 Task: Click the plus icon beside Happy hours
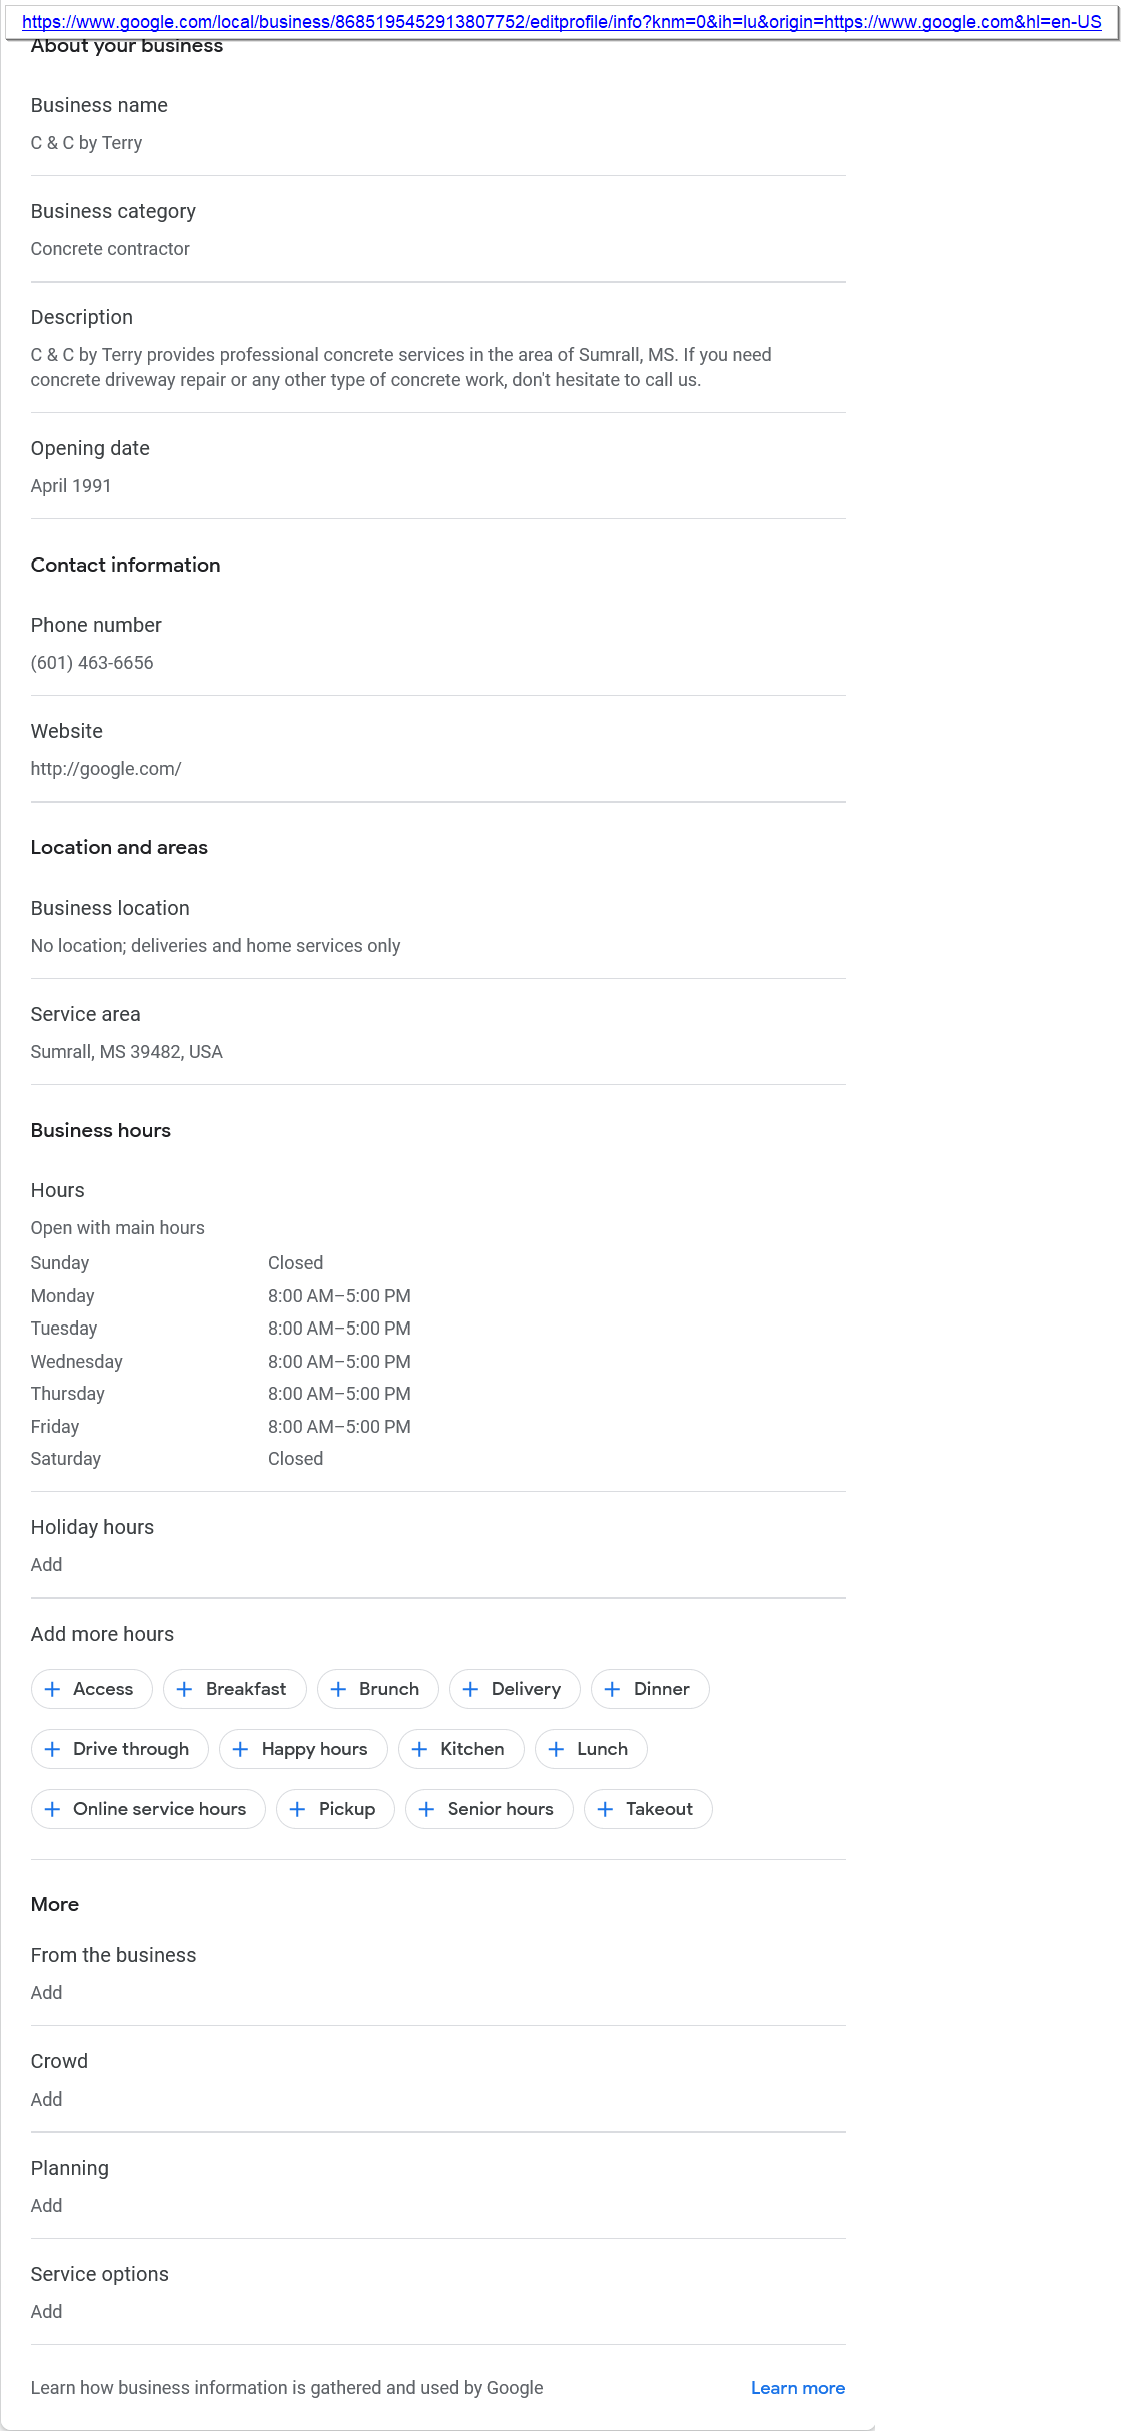pyautogui.click(x=241, y=1749)
